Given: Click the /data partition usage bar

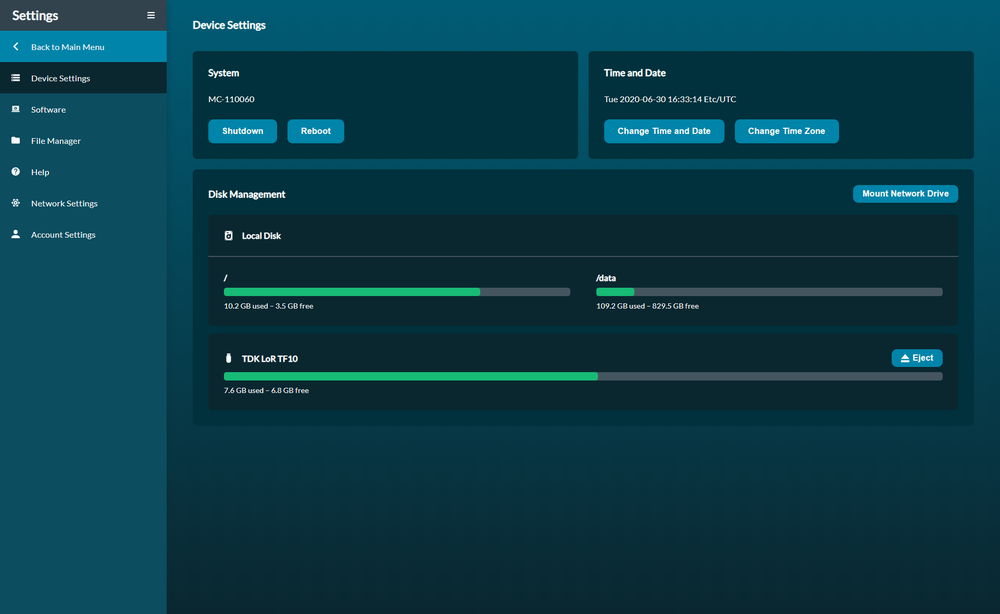Looking at the screenshot, I should pyautogui.click(x=769, y=292).
